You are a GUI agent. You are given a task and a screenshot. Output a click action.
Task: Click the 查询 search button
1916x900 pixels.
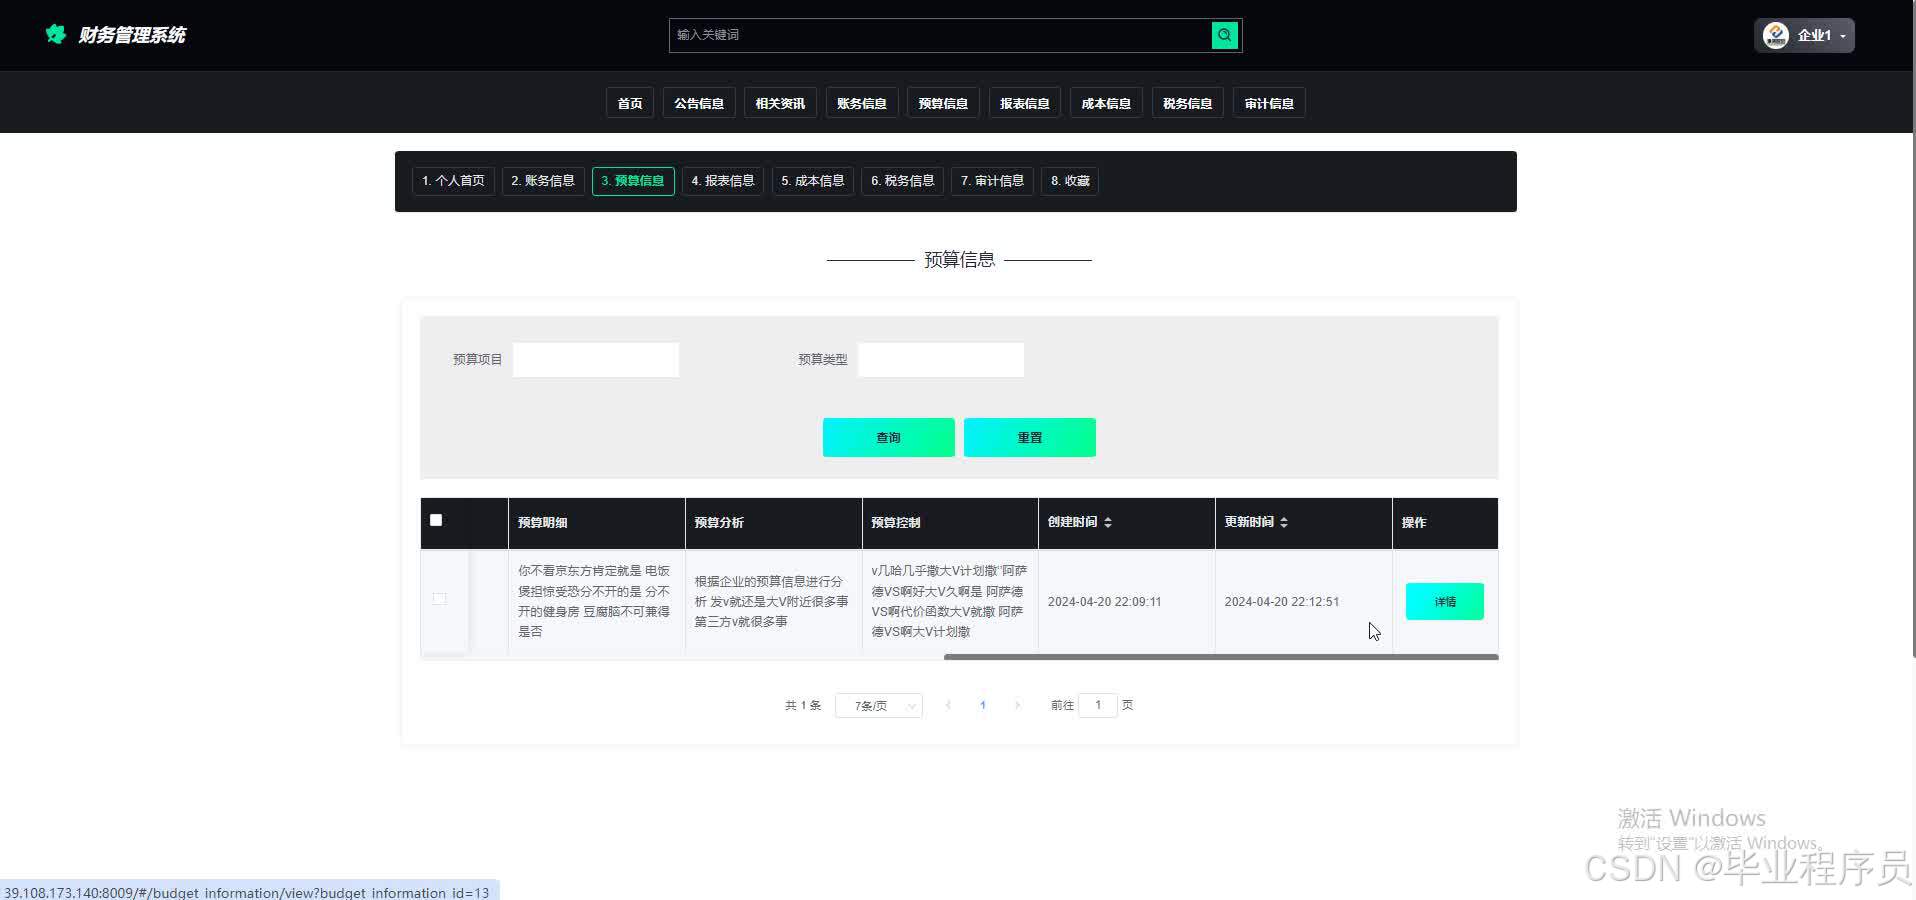click(889, 437)
